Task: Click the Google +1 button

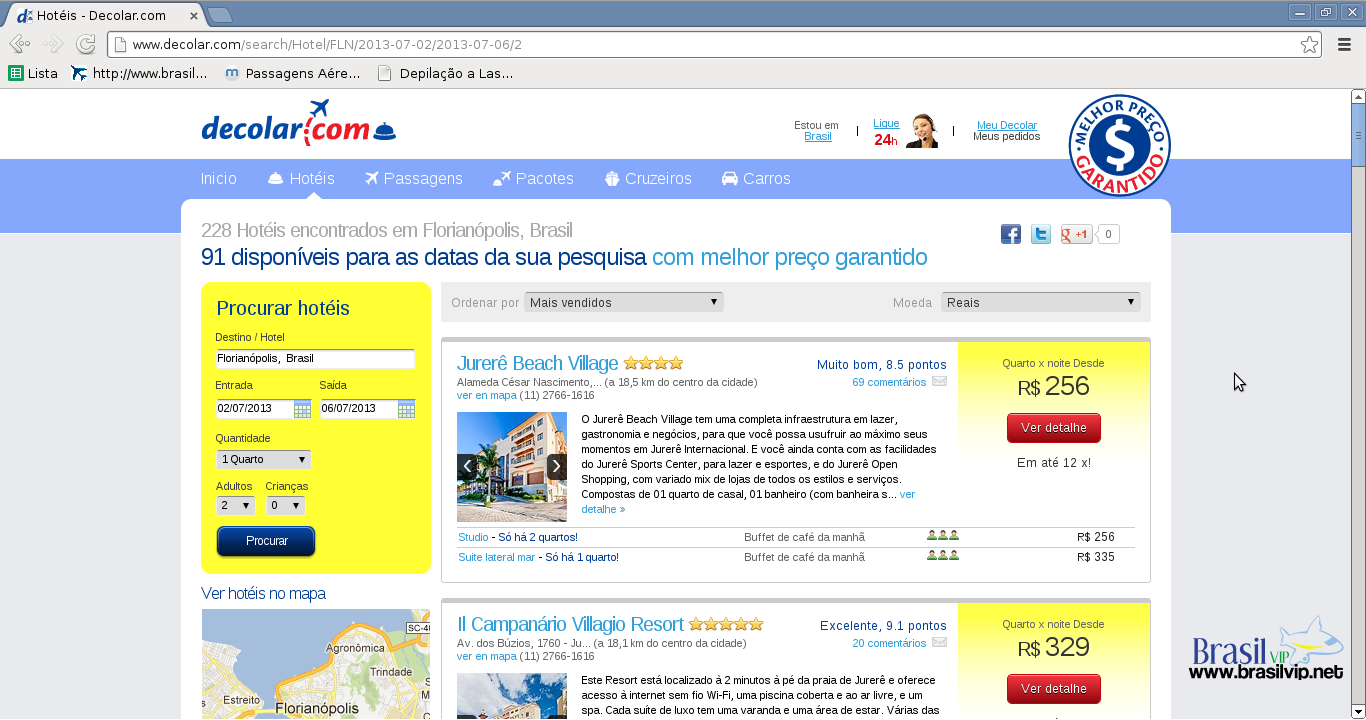Action: point(1077,234)
